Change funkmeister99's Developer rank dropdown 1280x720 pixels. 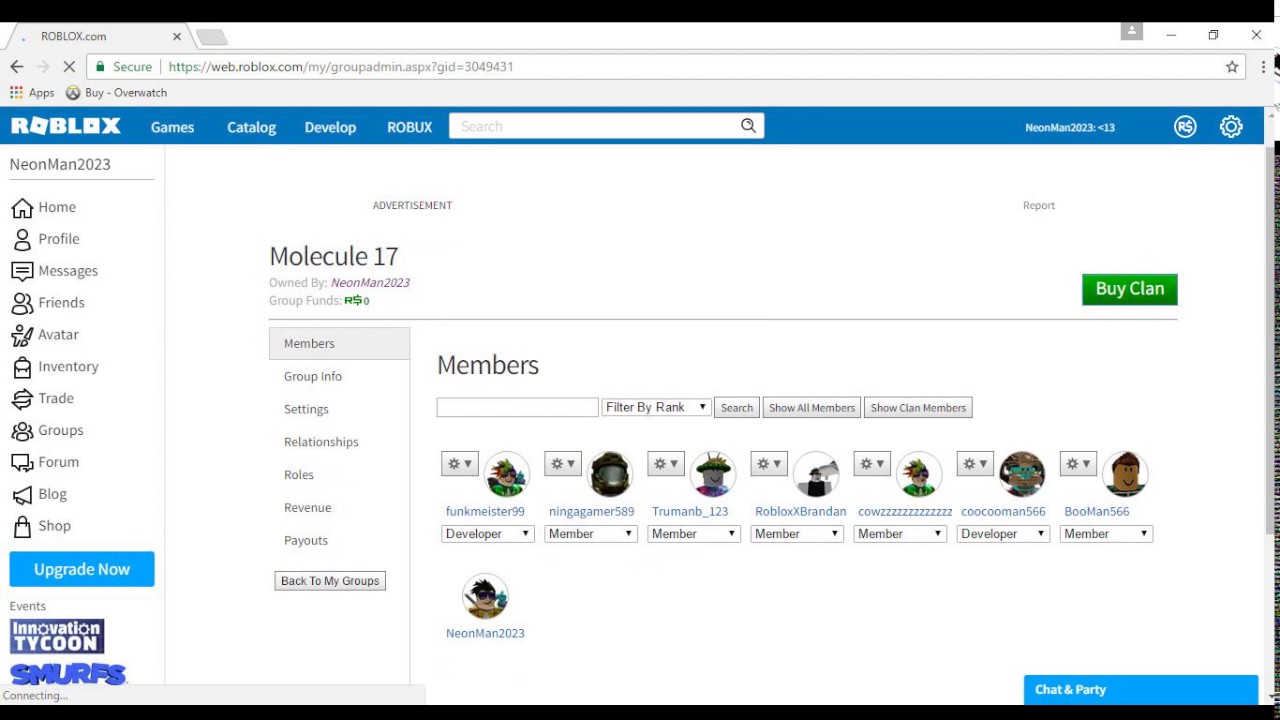point(488,534)
